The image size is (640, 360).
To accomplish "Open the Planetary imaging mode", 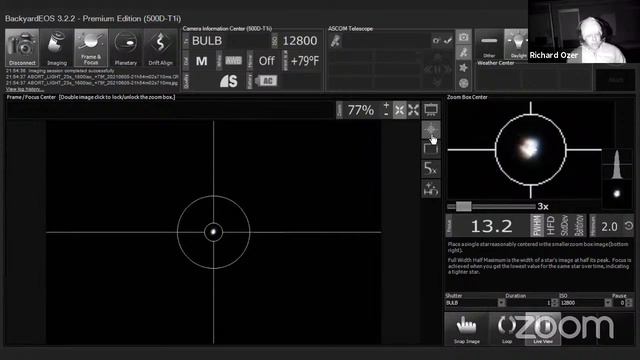I will point(126,48).
